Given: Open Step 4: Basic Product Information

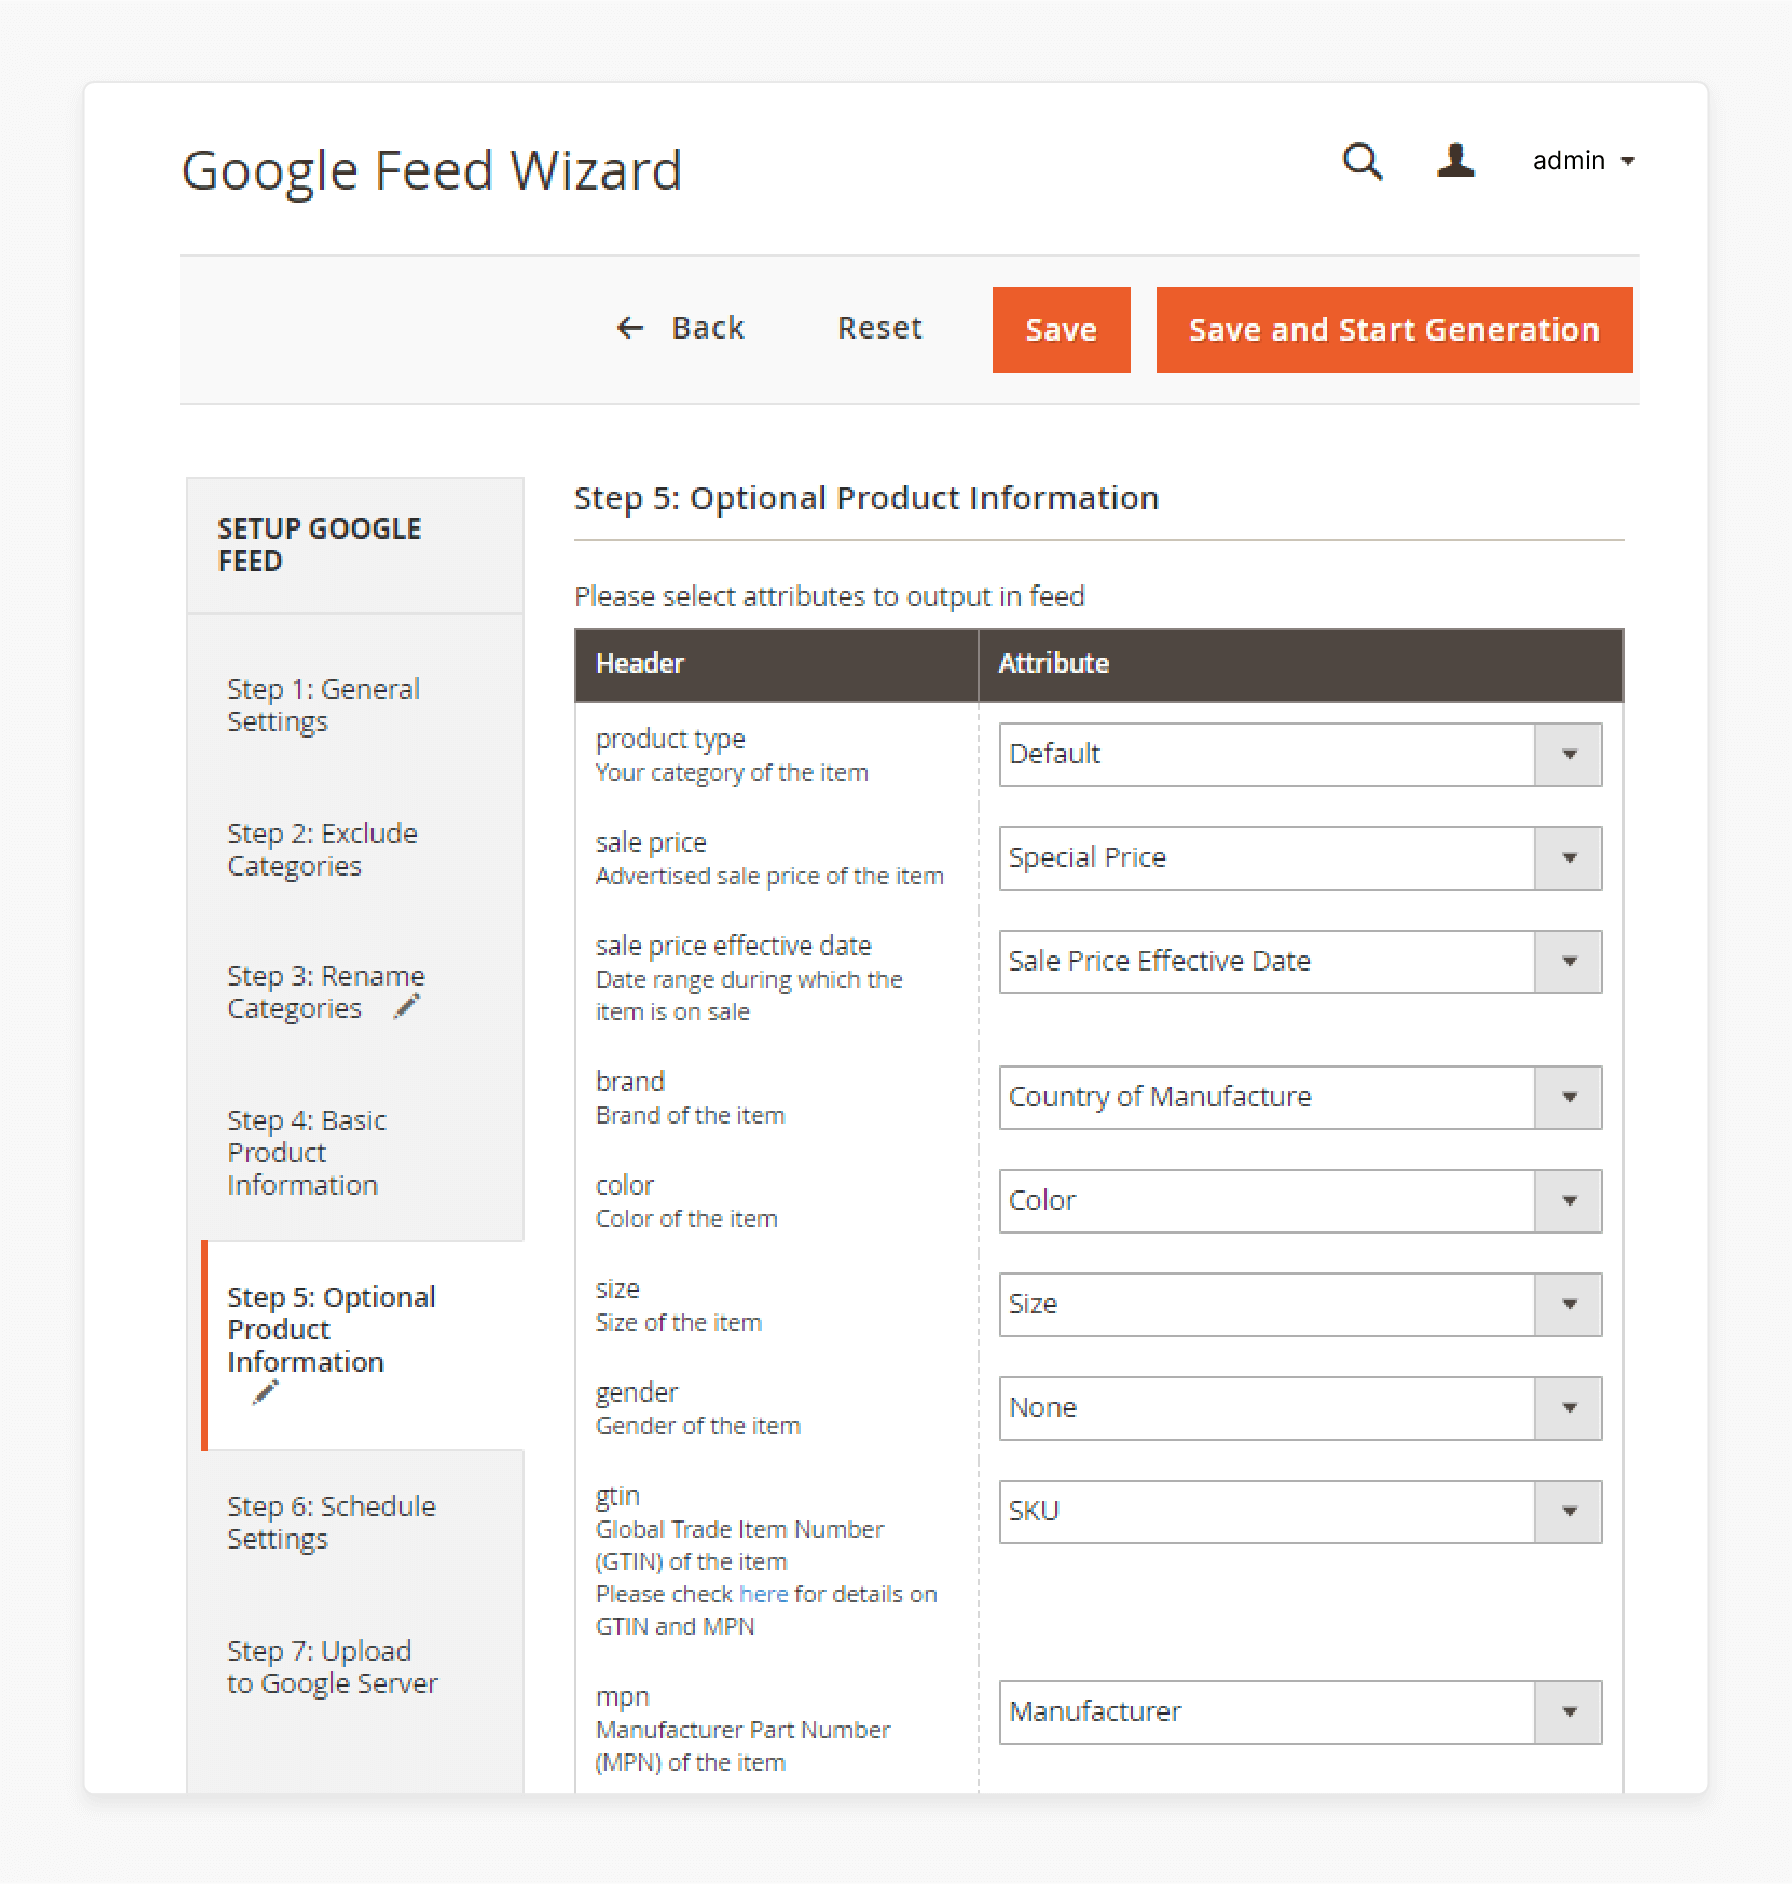Looking at the screenshot, I should (x=306, y=1152).
